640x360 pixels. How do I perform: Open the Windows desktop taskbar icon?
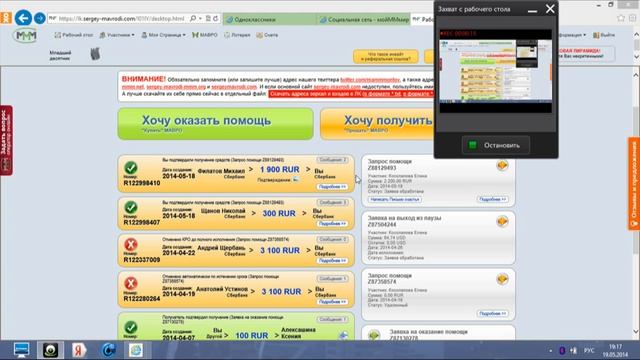pos(21,350)
